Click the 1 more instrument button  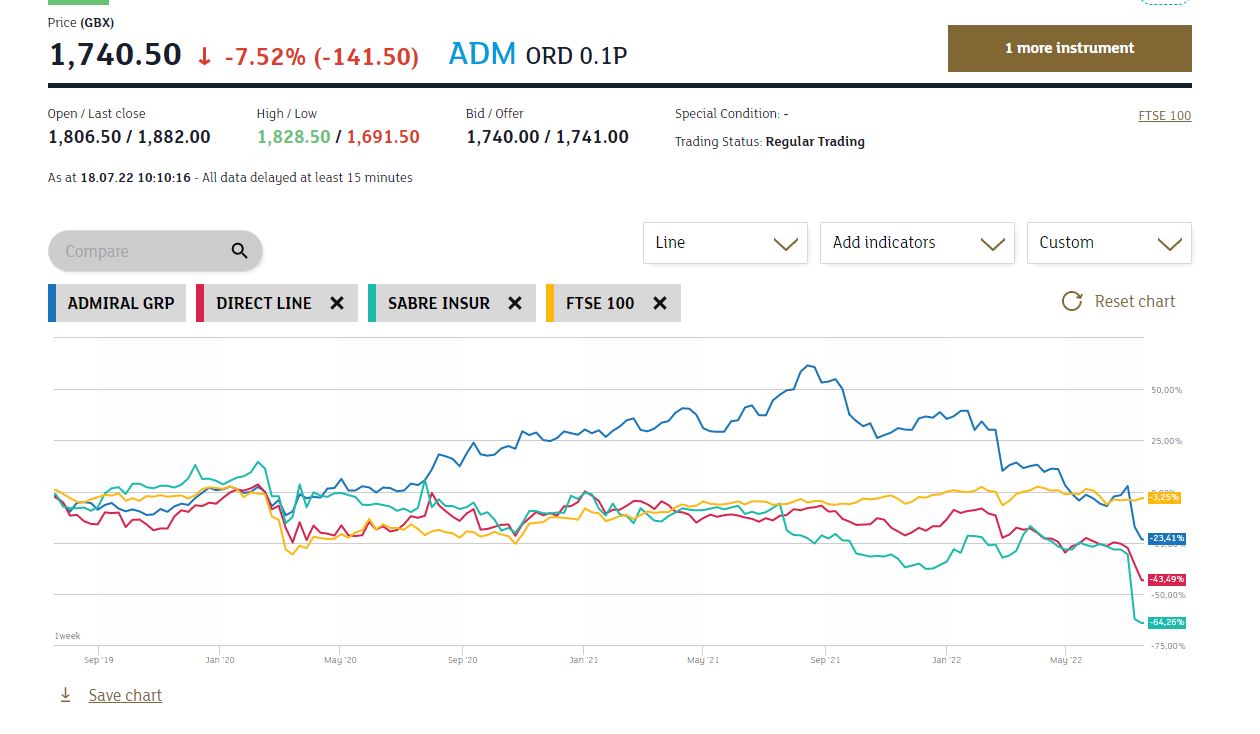[1069, 48]
